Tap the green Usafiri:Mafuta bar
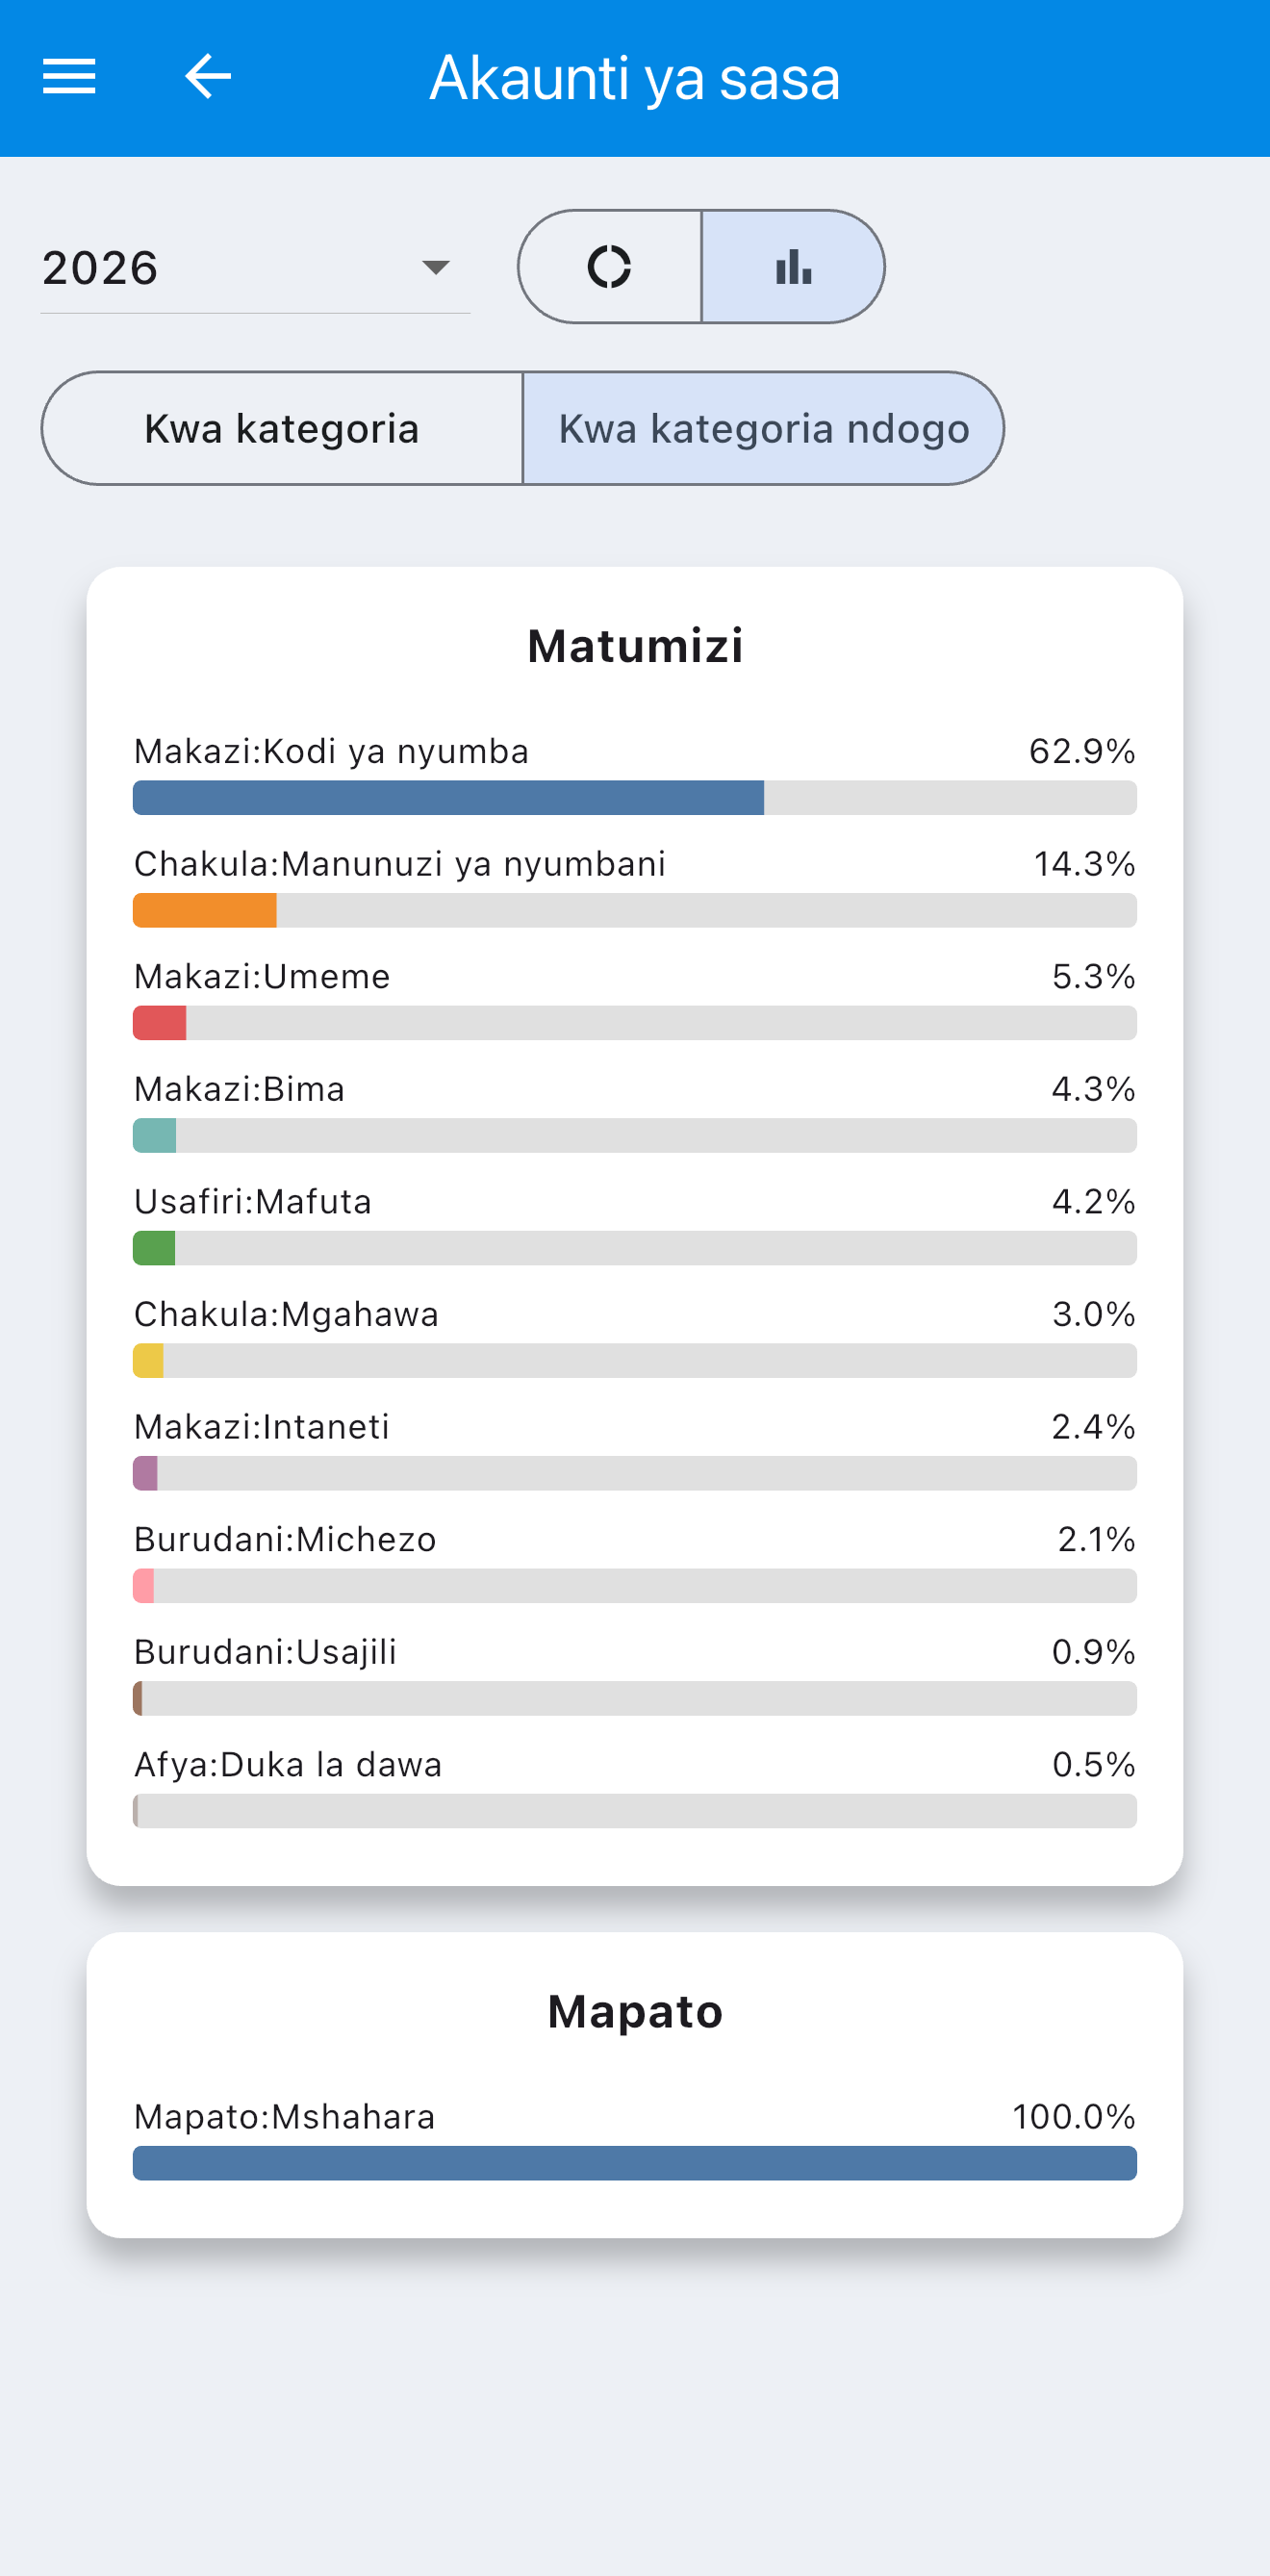Viewport: 1270px width, 2576px height. click(154, 1249)
